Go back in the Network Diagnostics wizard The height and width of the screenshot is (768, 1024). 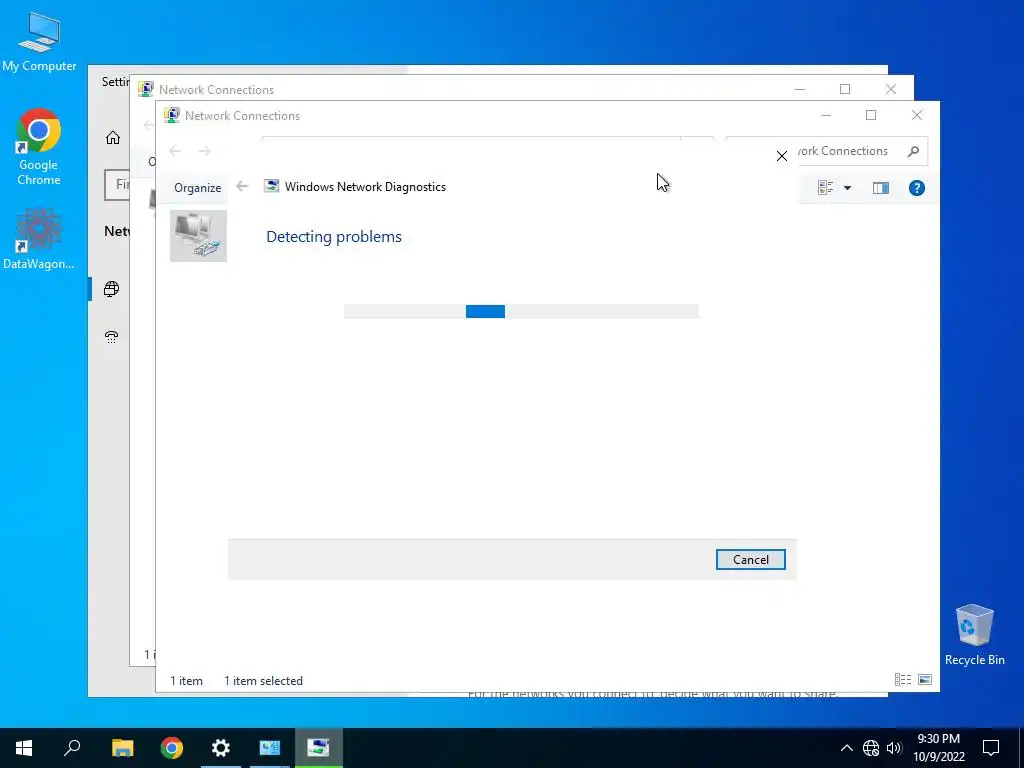tap(242, 187)
